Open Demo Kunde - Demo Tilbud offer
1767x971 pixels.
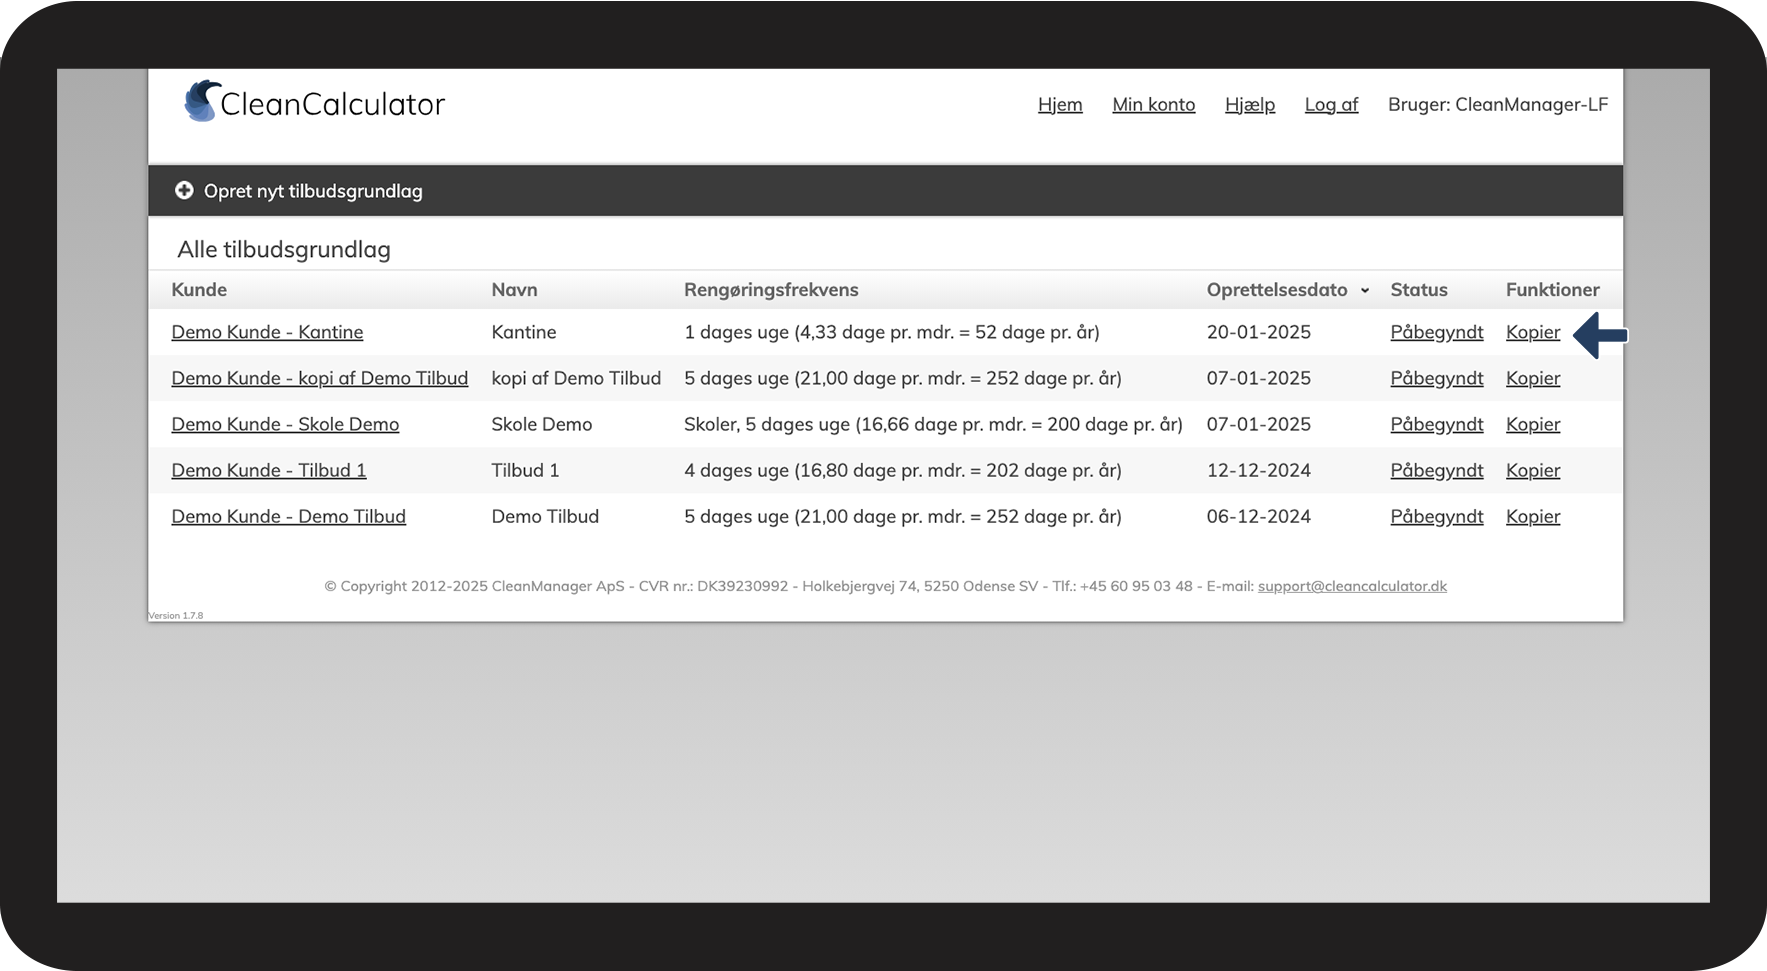pos(288,516)
